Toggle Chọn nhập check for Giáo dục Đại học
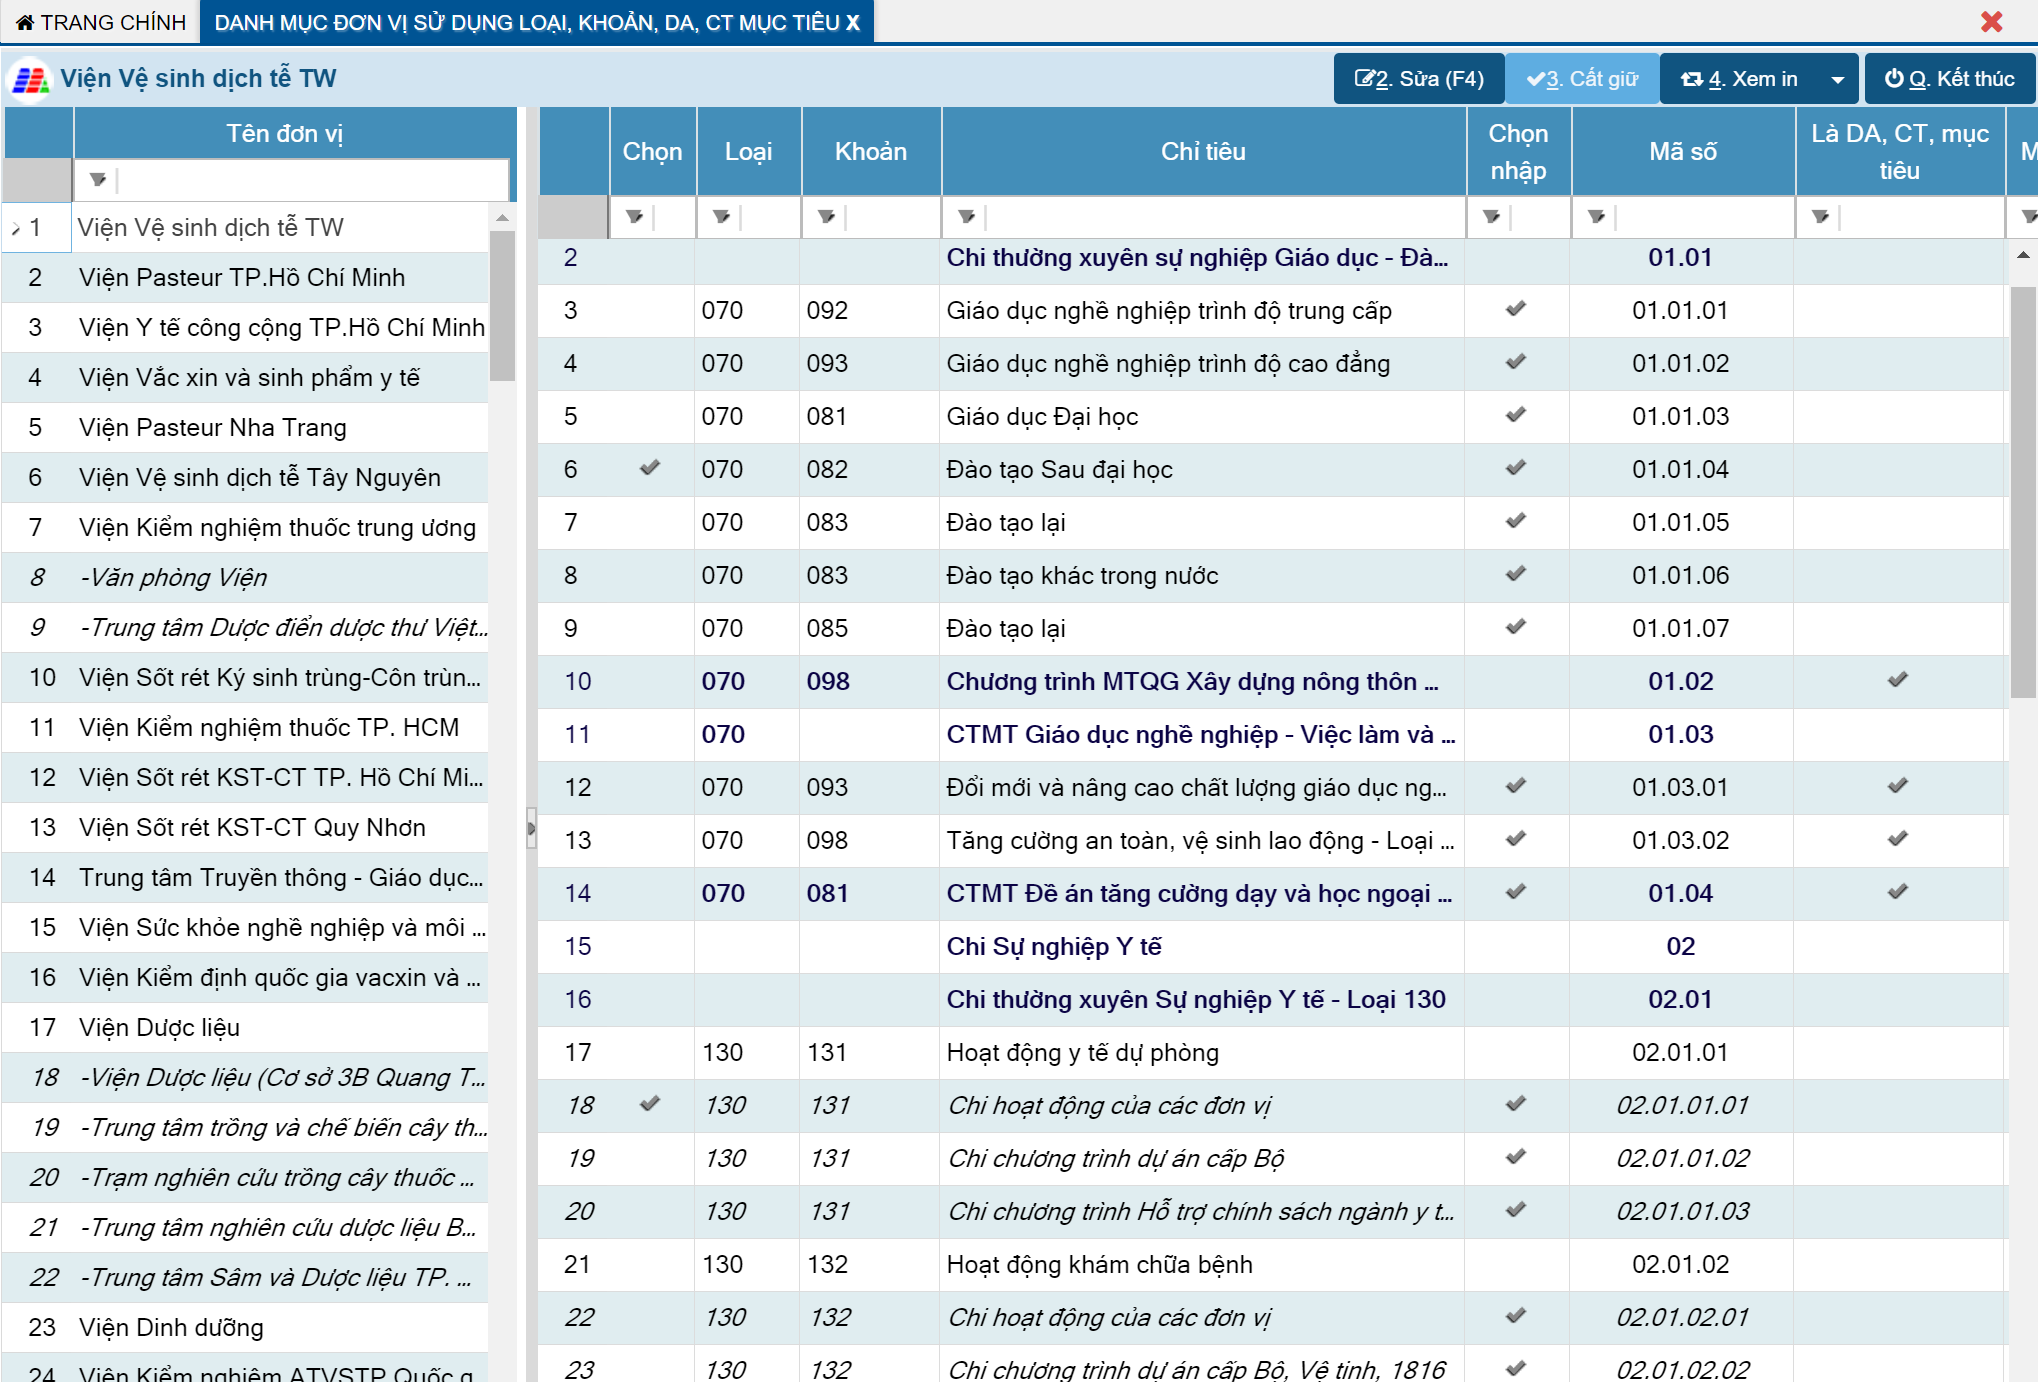 click(1516, 415)
